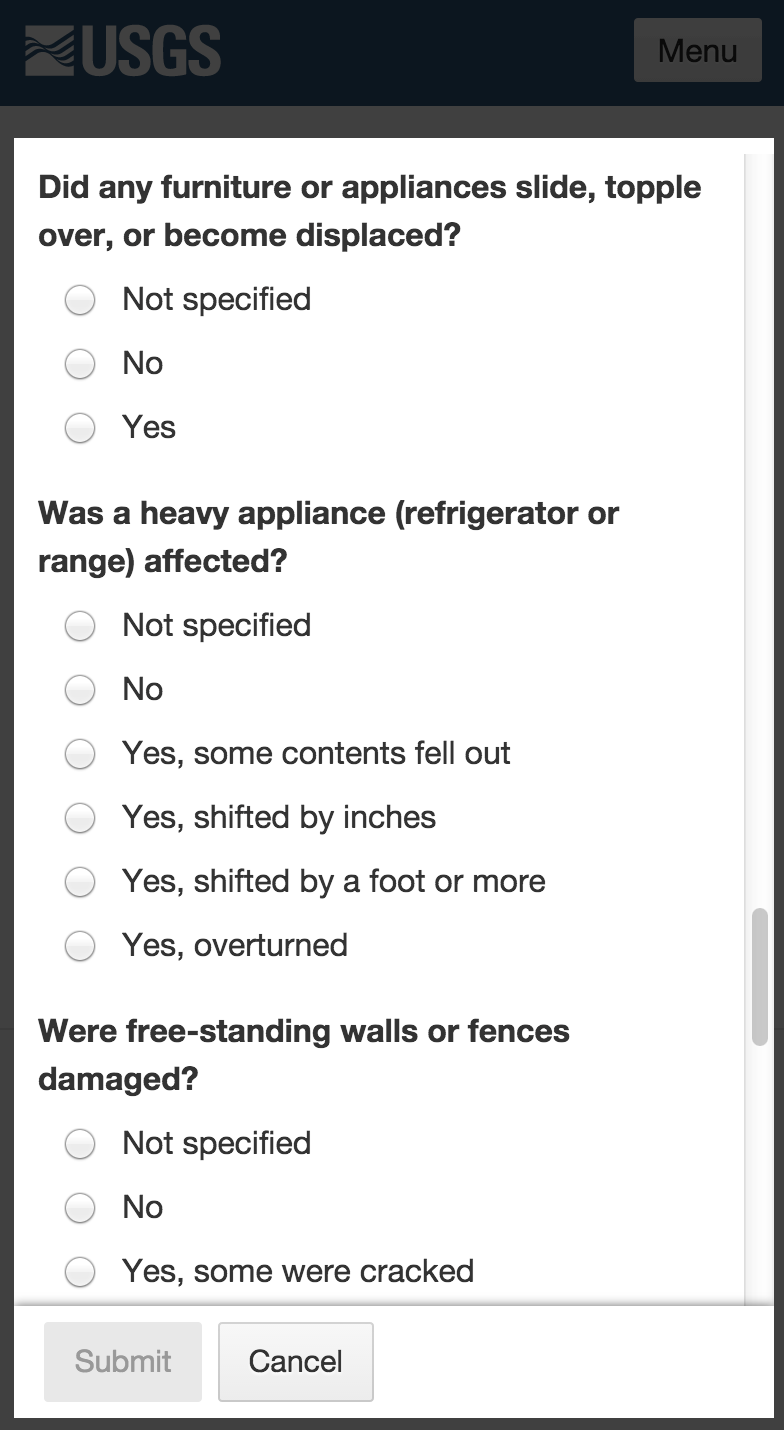Select 'Not specified' for furniture displacement
This screenshot has width=784, height=1430.
pos(80,300)
